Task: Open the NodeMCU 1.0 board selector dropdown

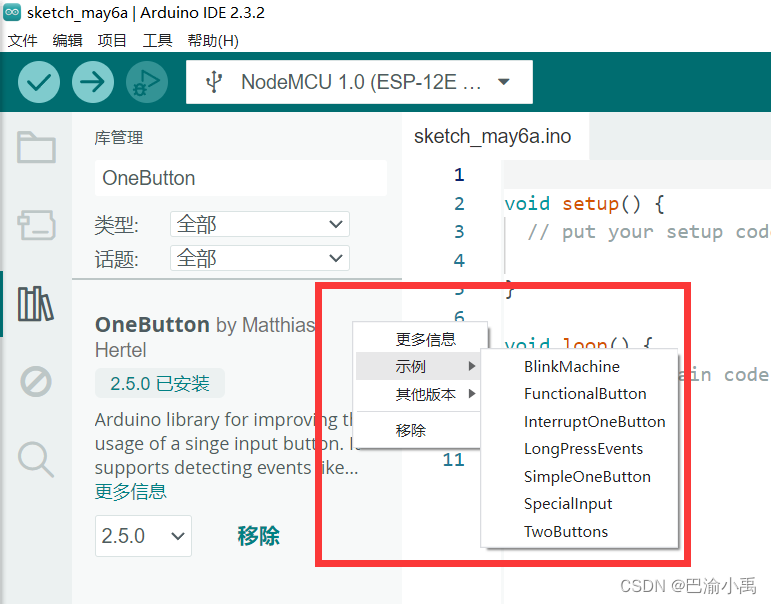Action: [359, 82]
